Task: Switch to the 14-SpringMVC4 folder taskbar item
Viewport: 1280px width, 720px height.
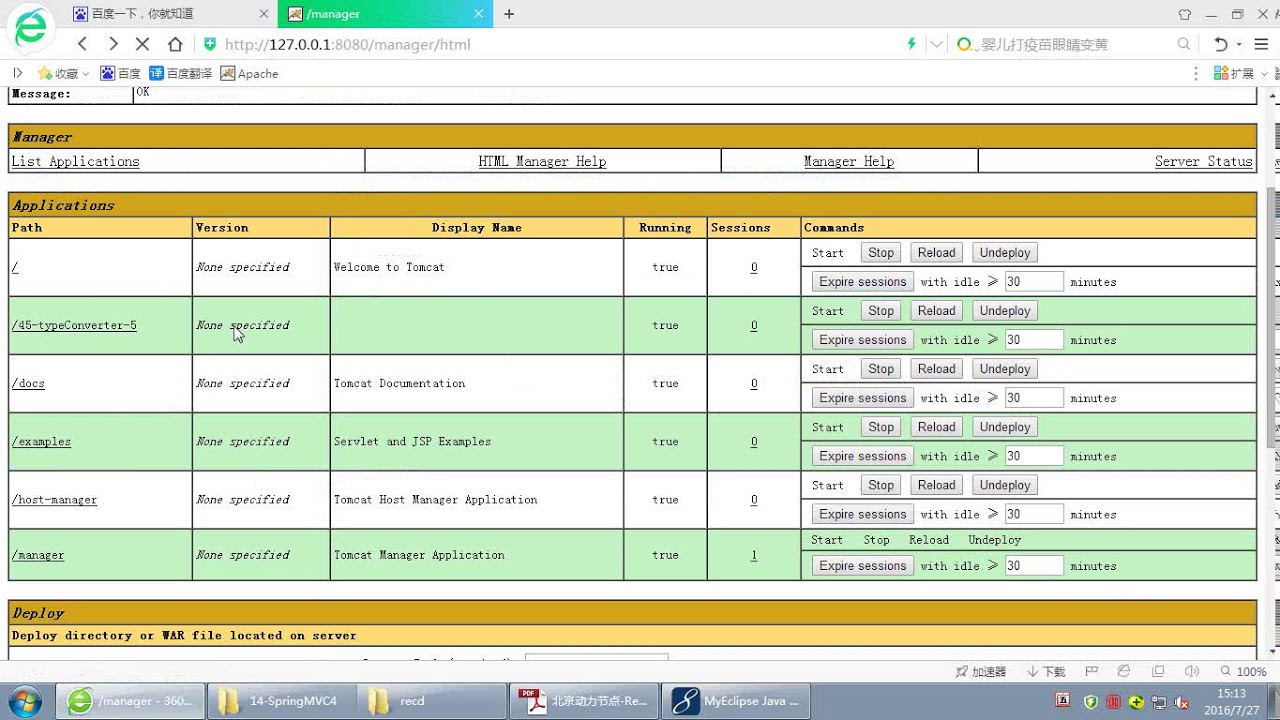Action: coord(280,701)
